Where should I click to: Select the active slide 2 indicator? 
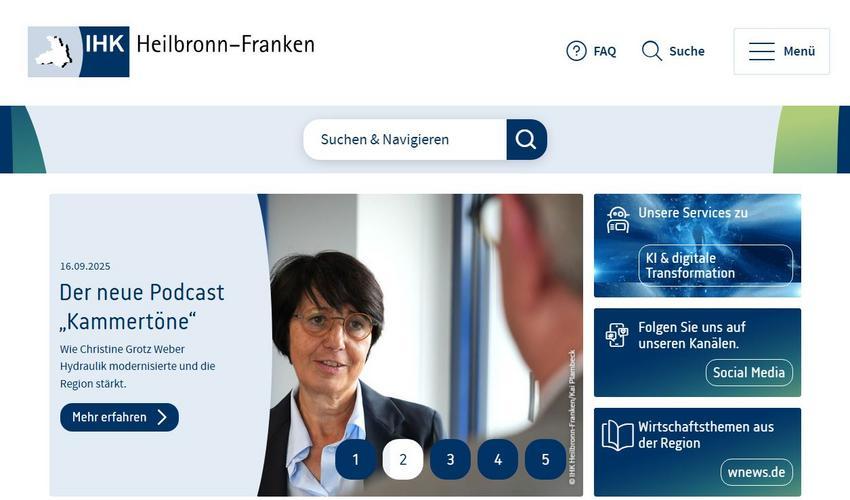pyautogui.click(x=403, y=459)
